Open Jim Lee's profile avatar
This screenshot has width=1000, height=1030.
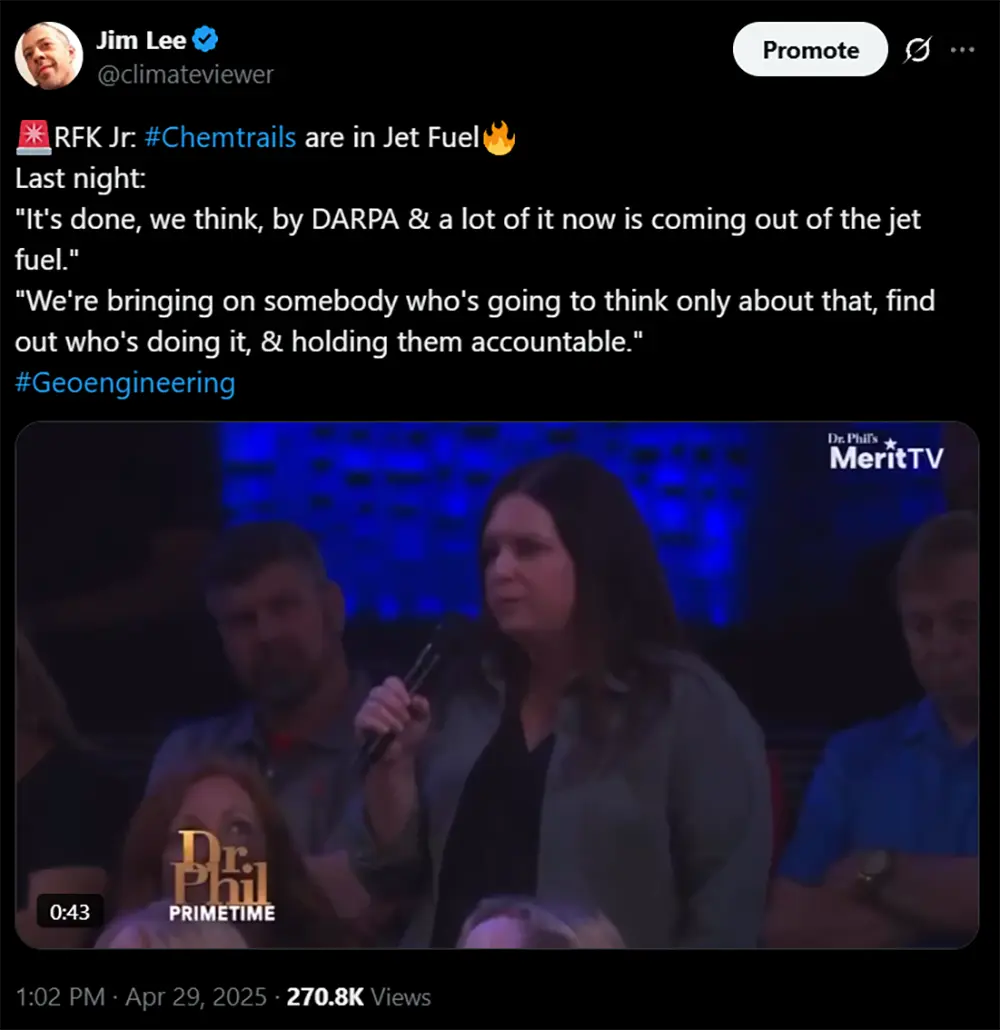(x=49, y=55)
